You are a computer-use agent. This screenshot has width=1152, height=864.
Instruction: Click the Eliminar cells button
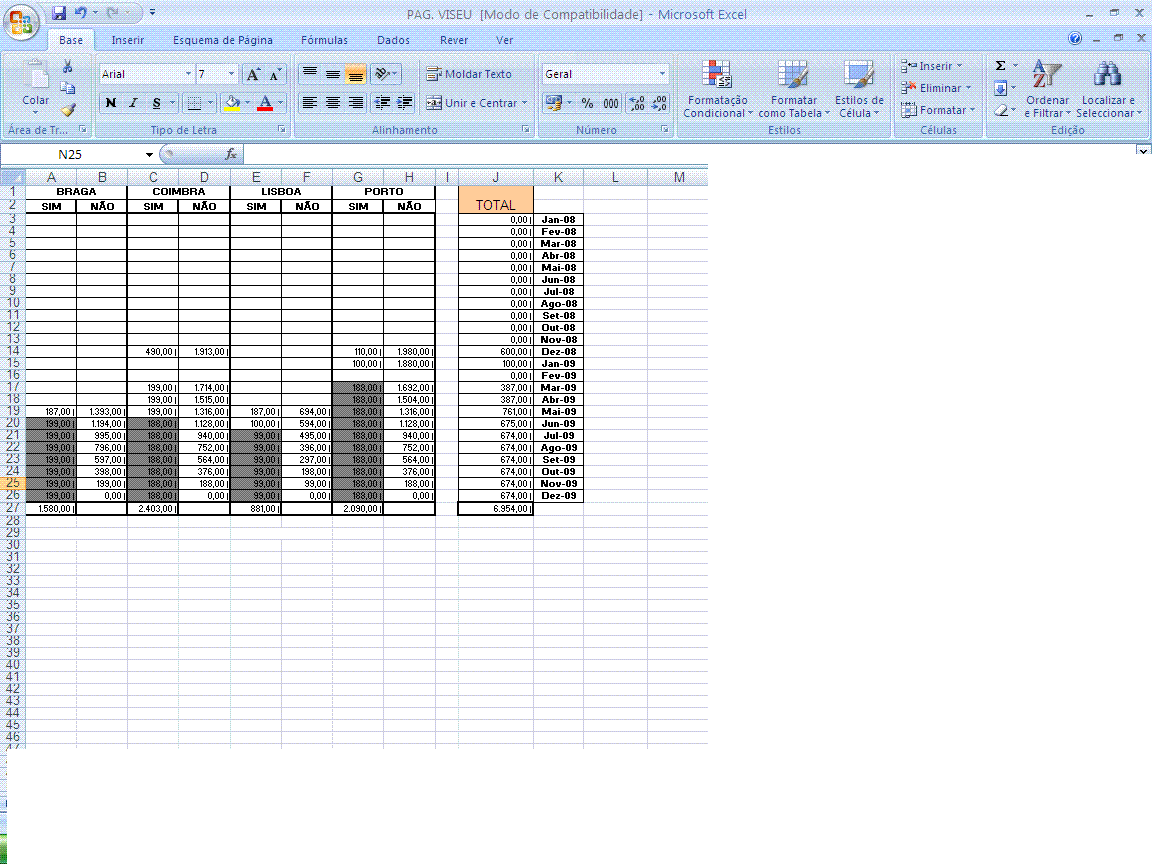936,88
